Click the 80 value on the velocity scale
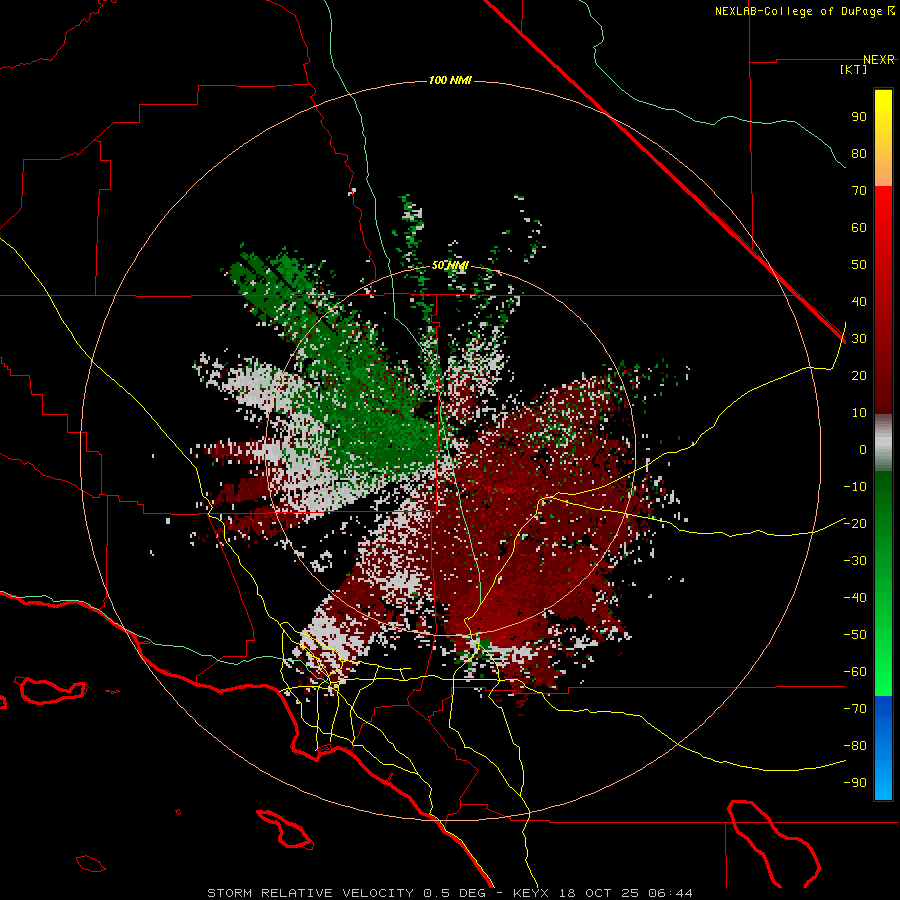 859,153
